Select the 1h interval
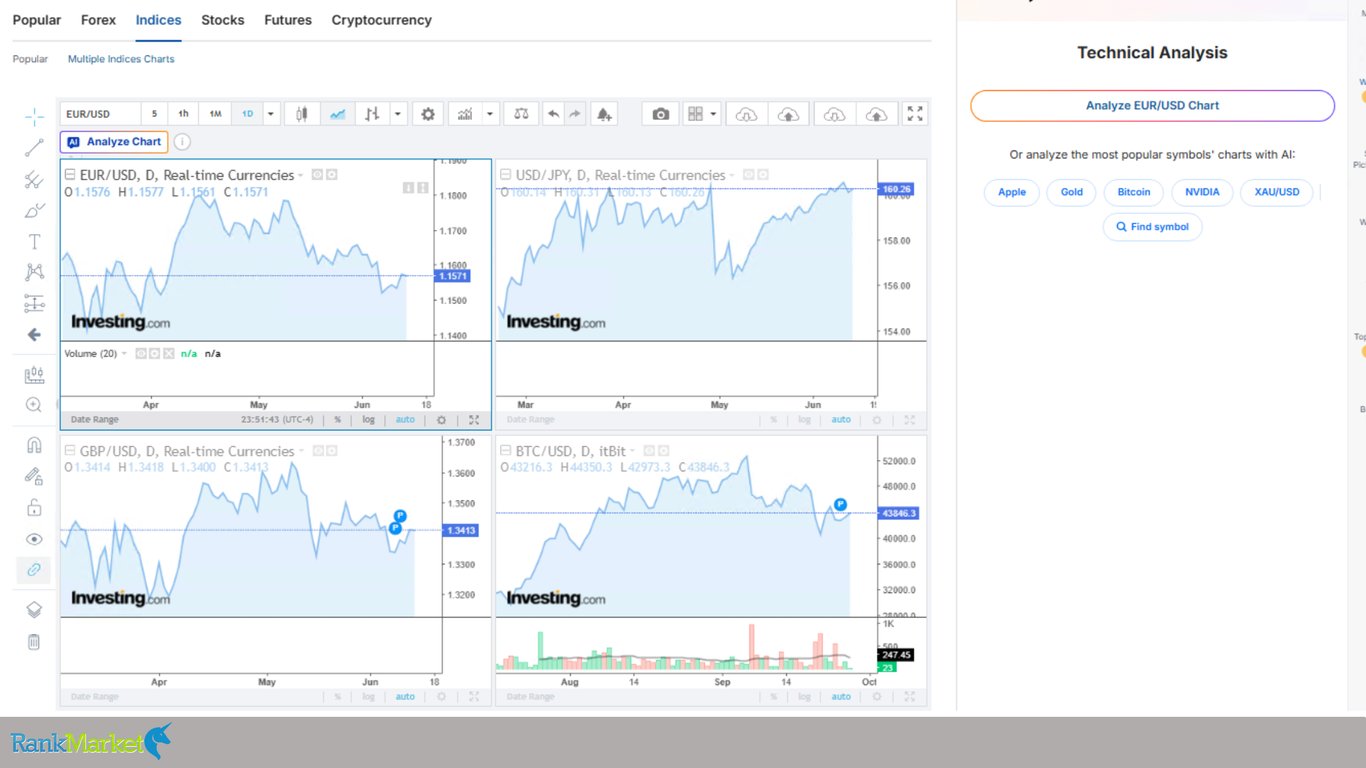Image resolution: width=1366 pixels, height=768 pixels. (184, 114)
